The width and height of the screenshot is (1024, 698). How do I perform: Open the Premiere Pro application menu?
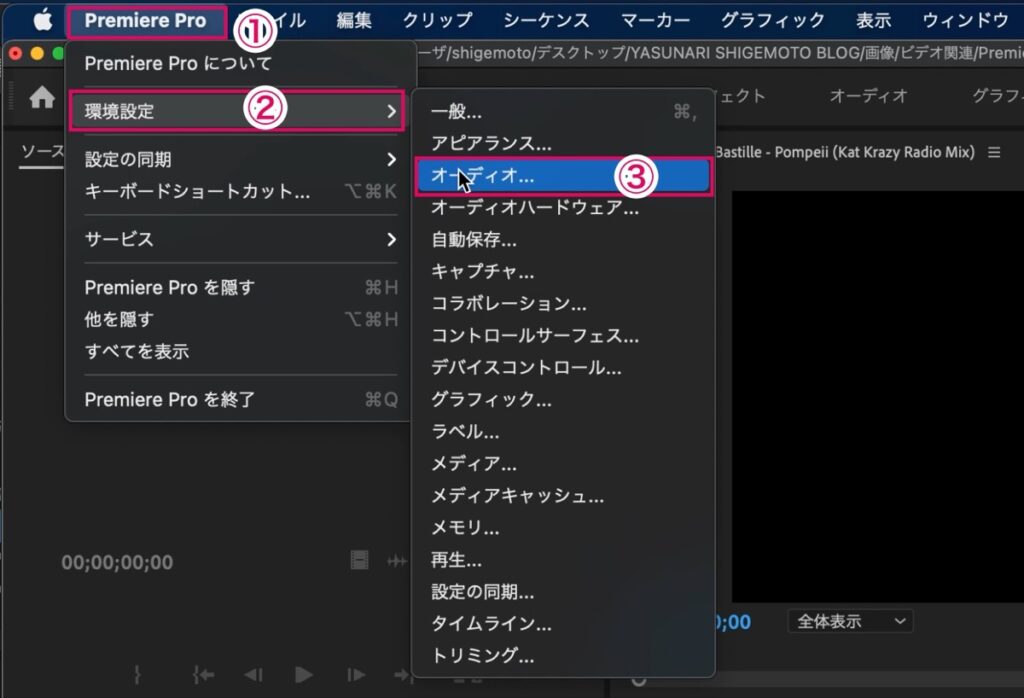click(x=146, y=21)
